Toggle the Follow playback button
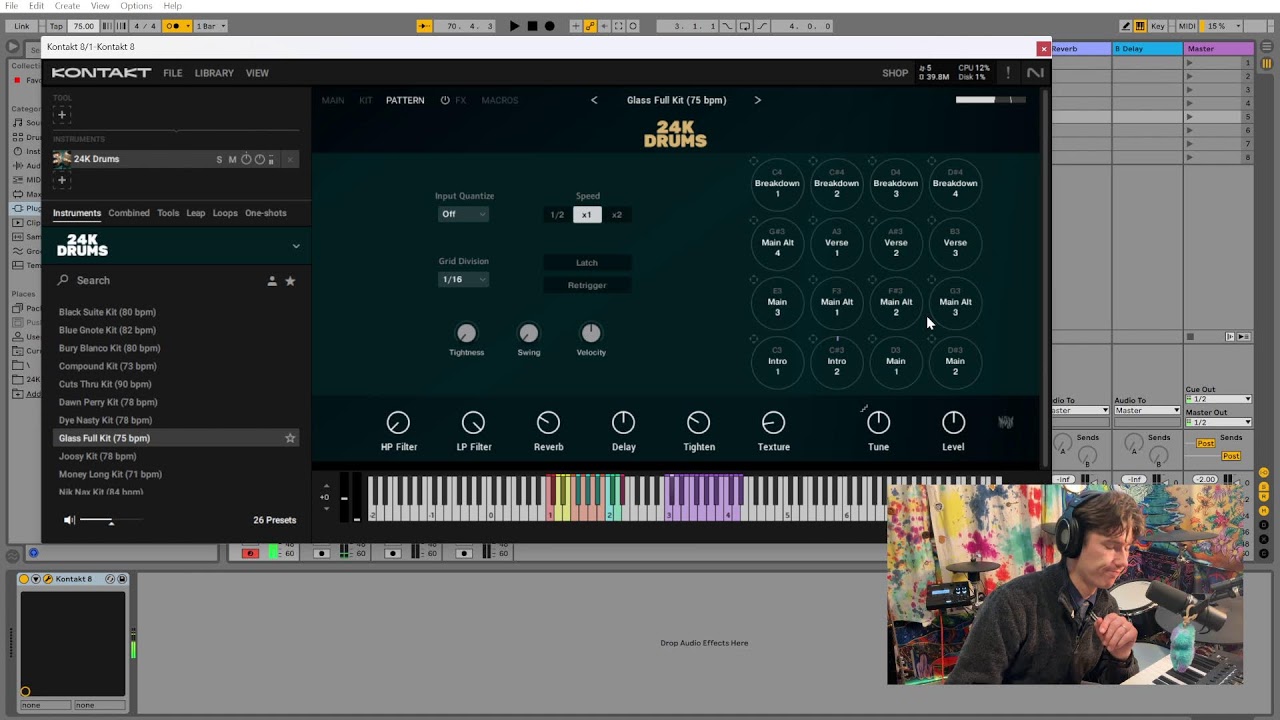Image resolution: width=1280 pixels, height=720 pixels. point(424,26)
